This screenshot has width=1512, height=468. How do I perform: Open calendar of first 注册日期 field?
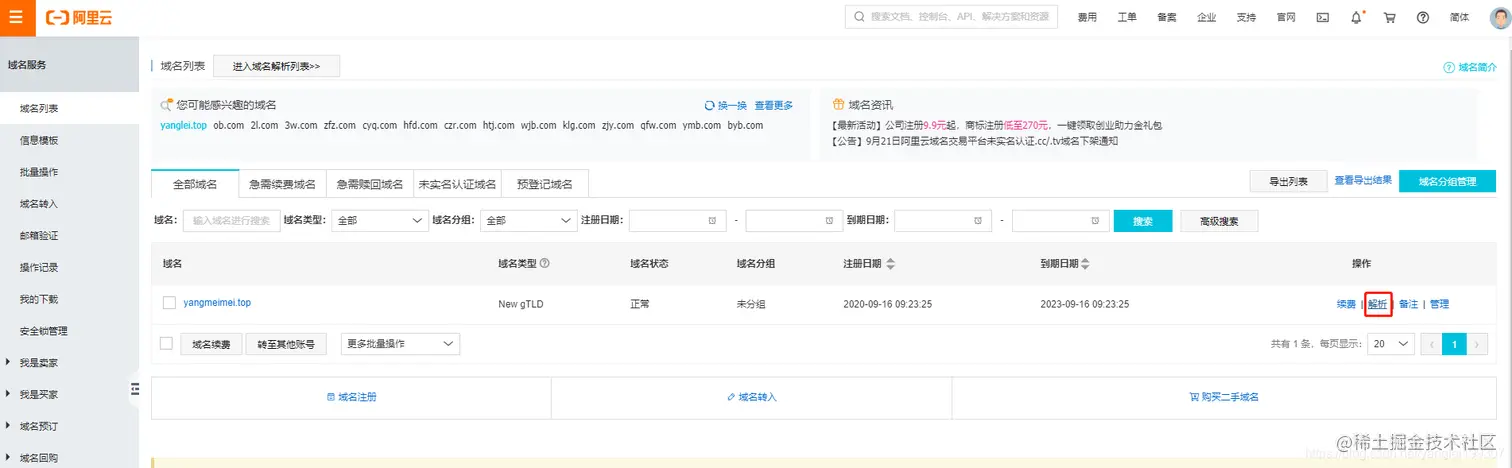tap(711, 221)
